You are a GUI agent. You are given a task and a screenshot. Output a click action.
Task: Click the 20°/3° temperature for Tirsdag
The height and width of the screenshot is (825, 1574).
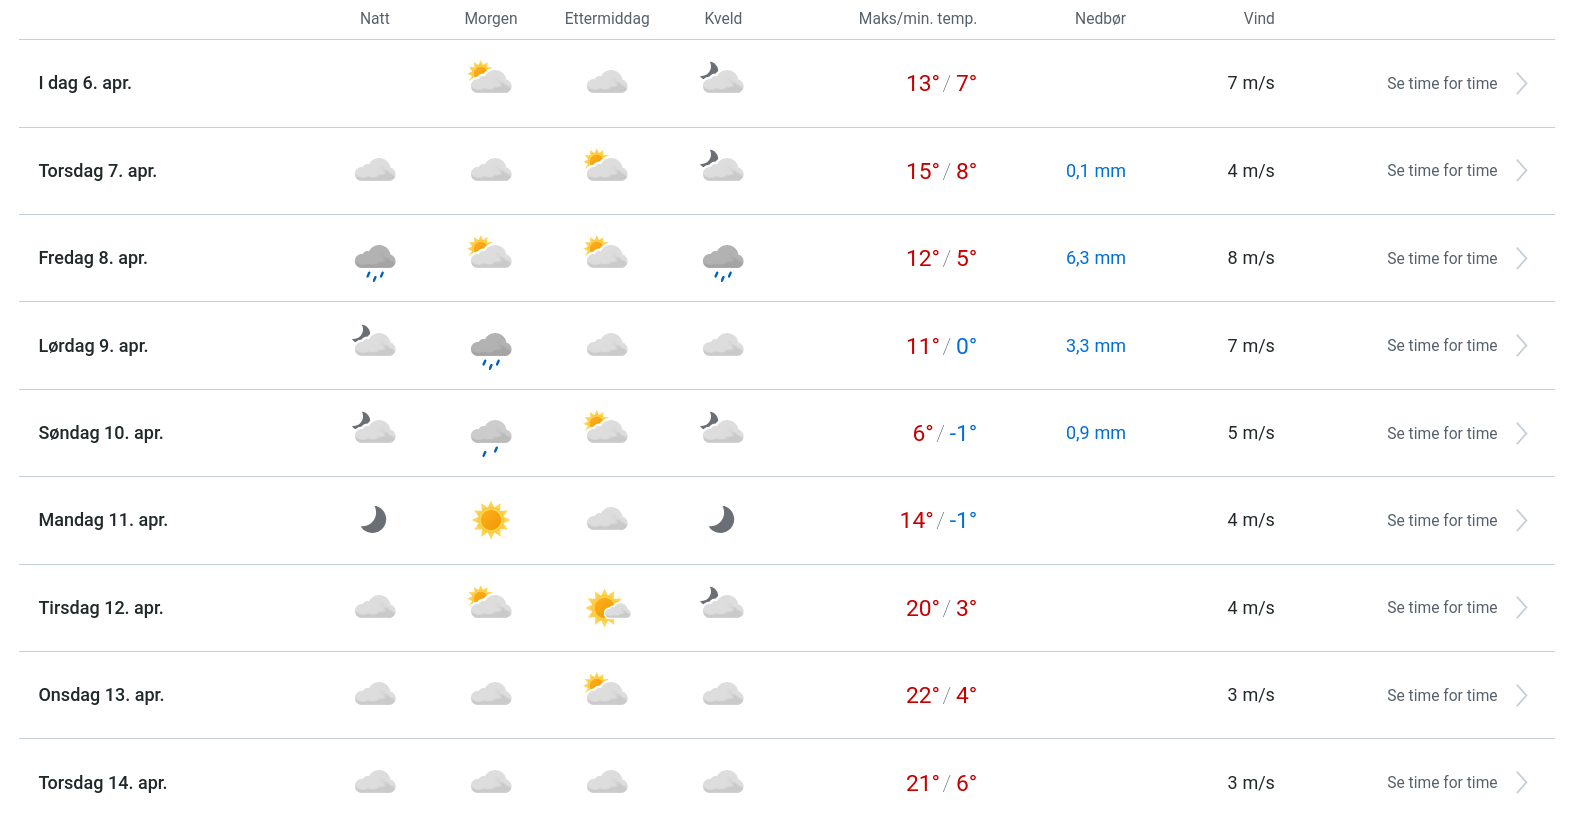940,608
